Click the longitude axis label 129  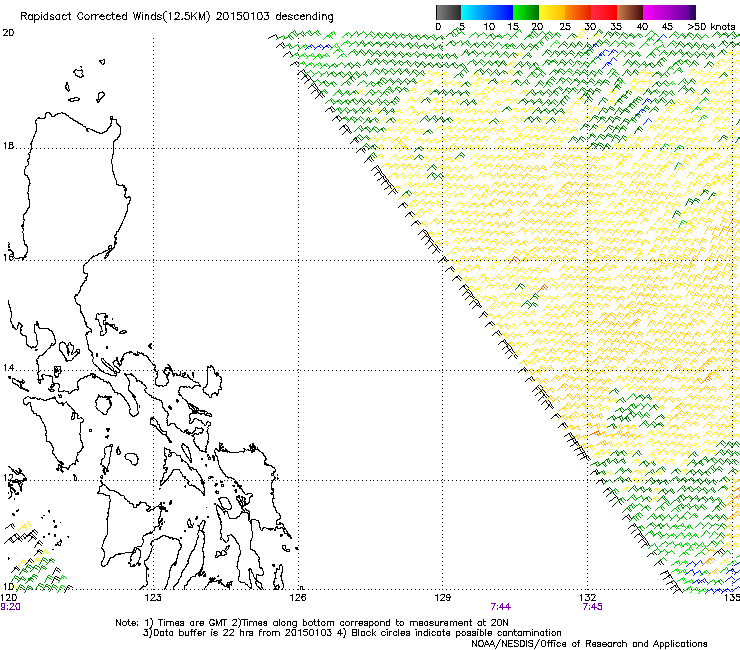442,598
